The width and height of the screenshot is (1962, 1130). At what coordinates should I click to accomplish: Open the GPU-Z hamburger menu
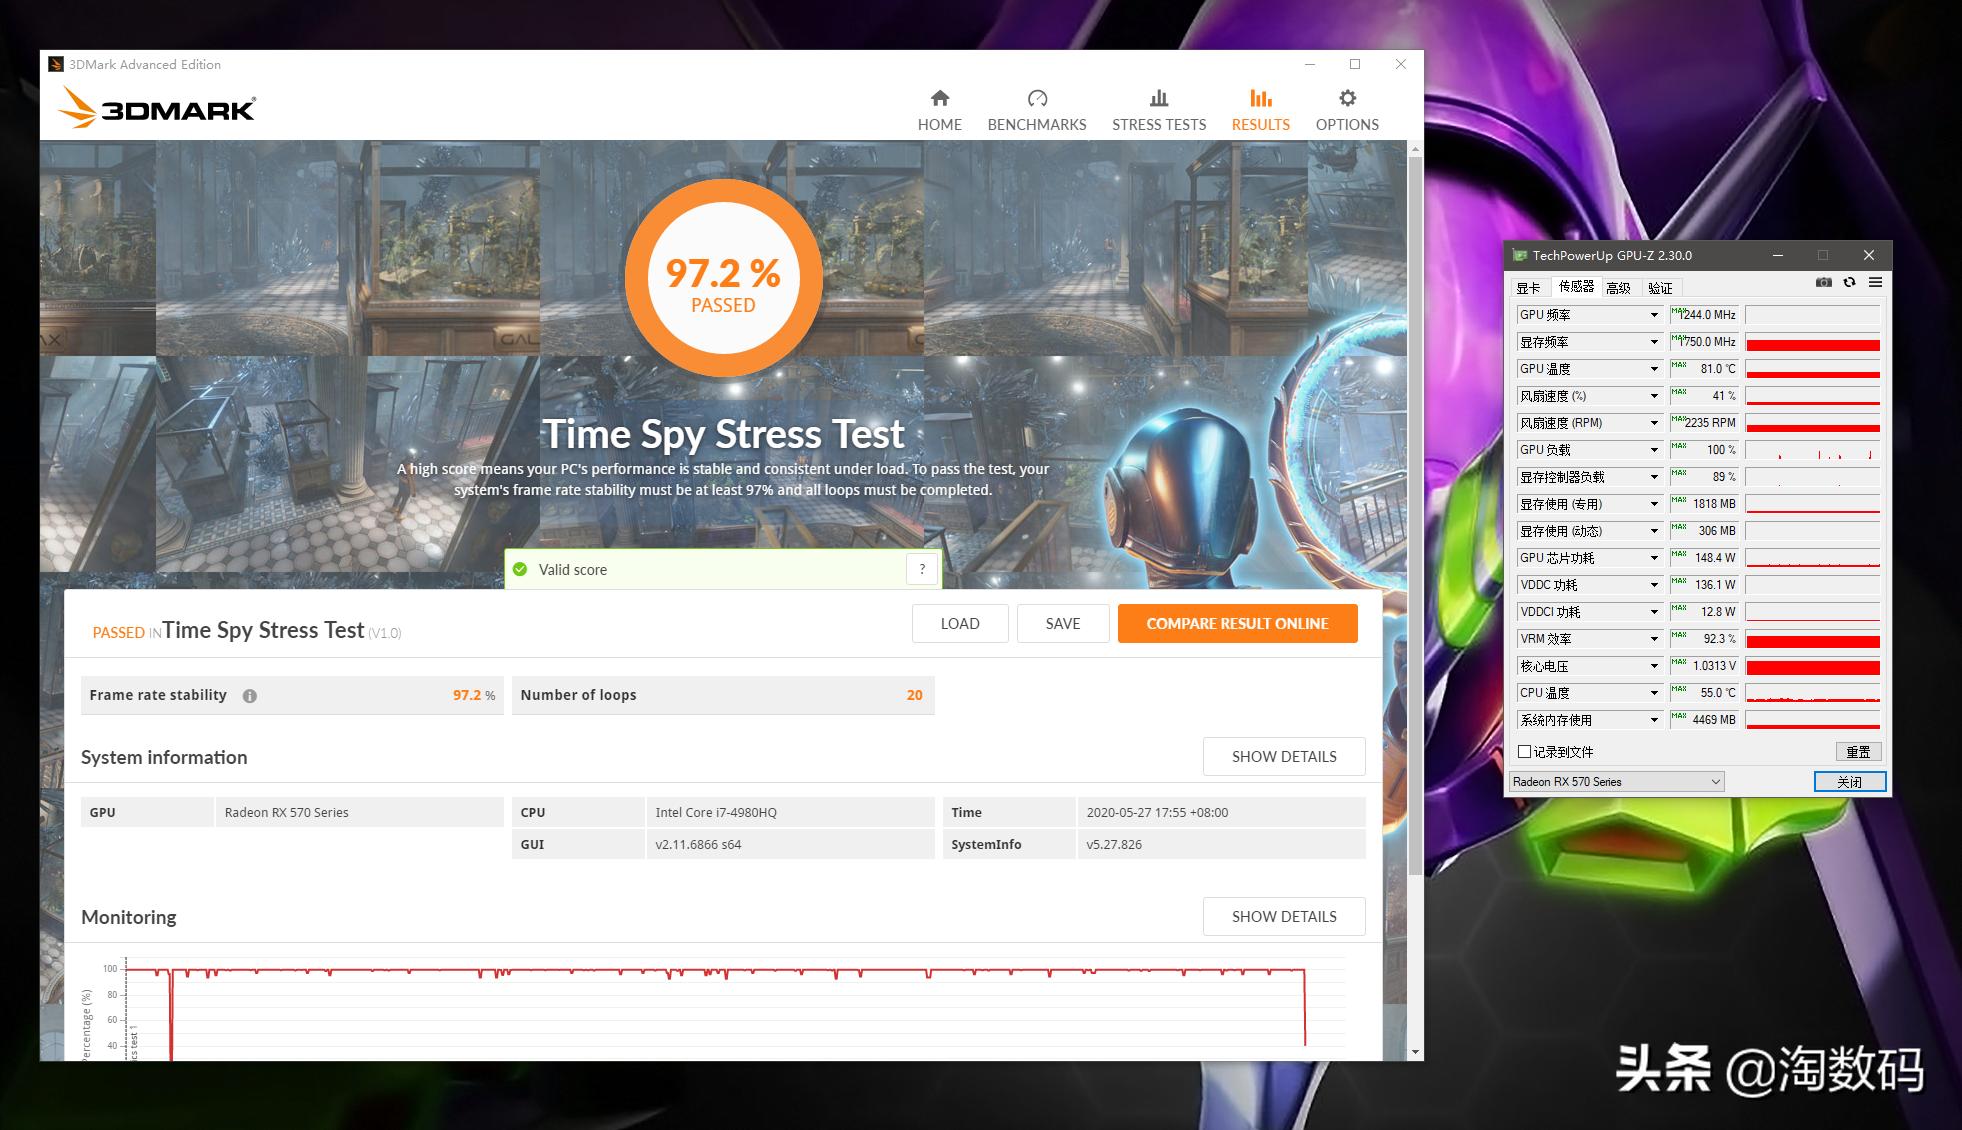1875,283
